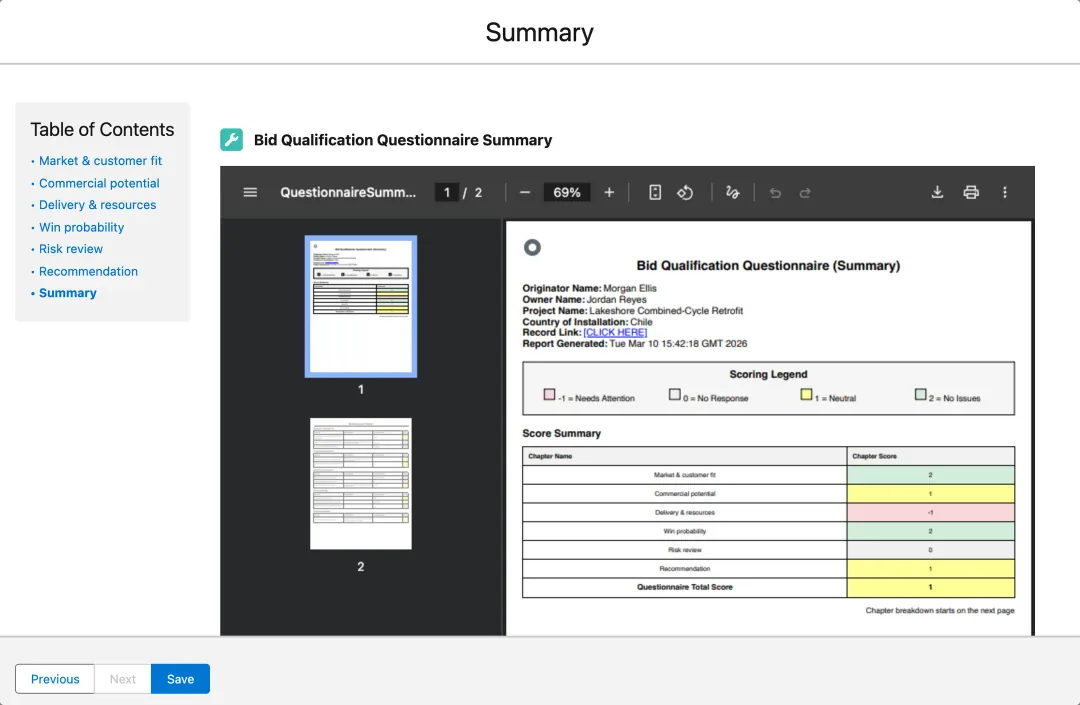Screen dimensions: 1080x705
Task: Download the PDF file
Action: point(937,192)
